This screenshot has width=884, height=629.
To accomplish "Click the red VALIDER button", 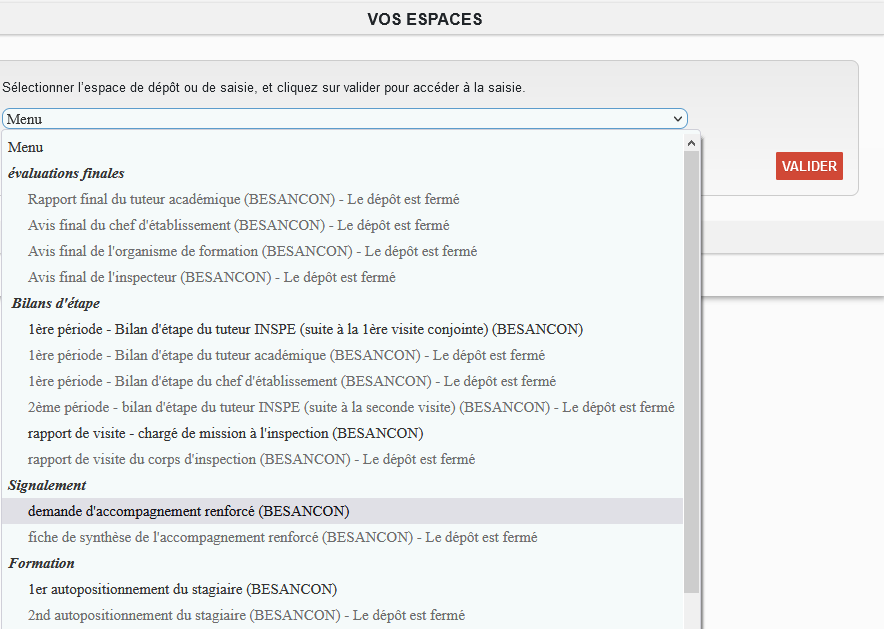I will point(809,166).
